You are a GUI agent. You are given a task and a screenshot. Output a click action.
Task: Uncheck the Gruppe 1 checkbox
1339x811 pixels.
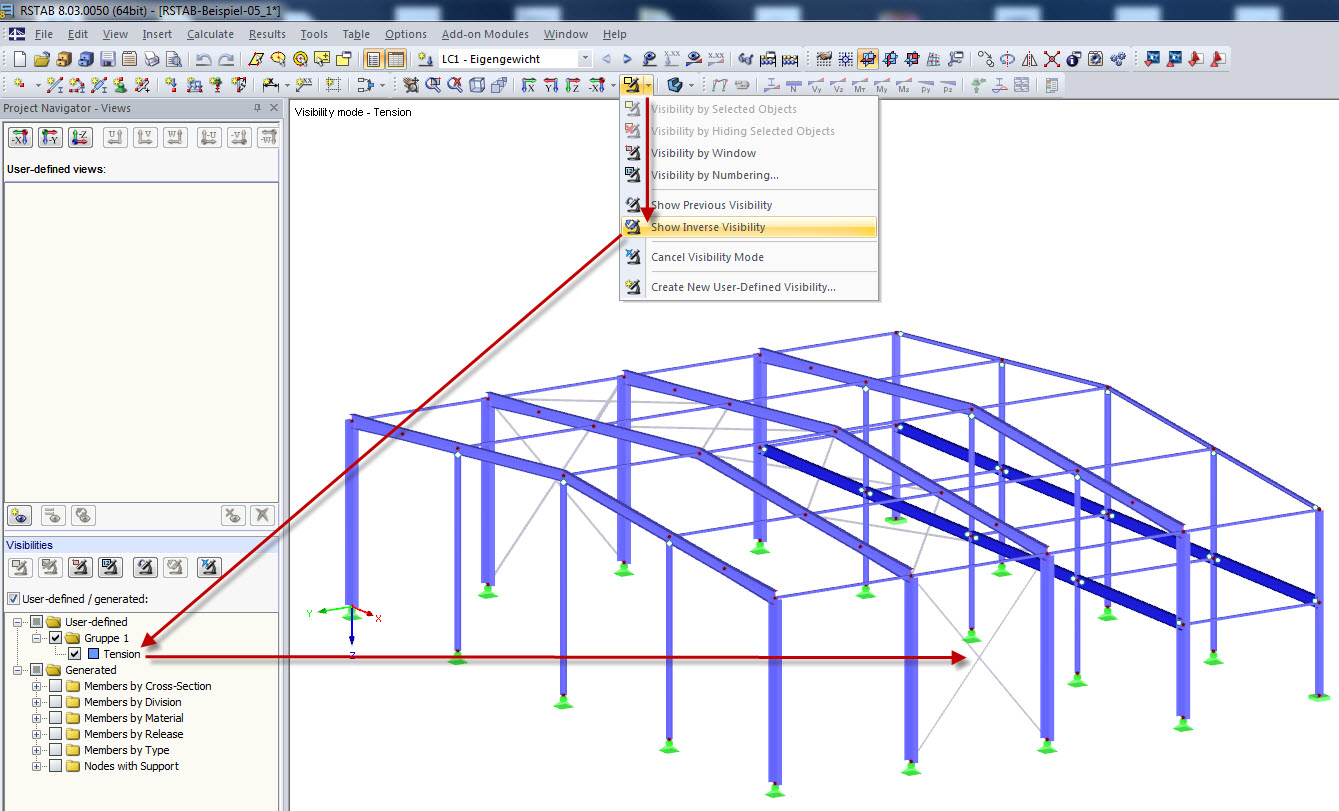coord(55,638)
